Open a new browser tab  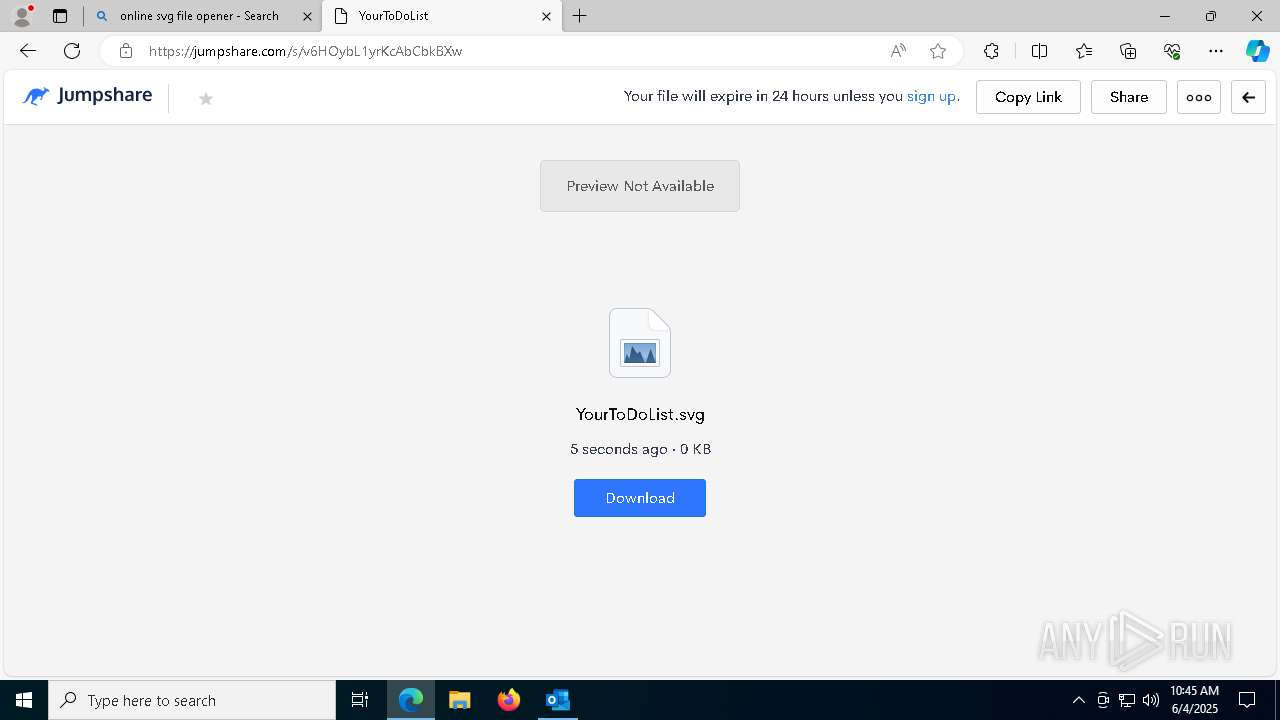[580, 16]
